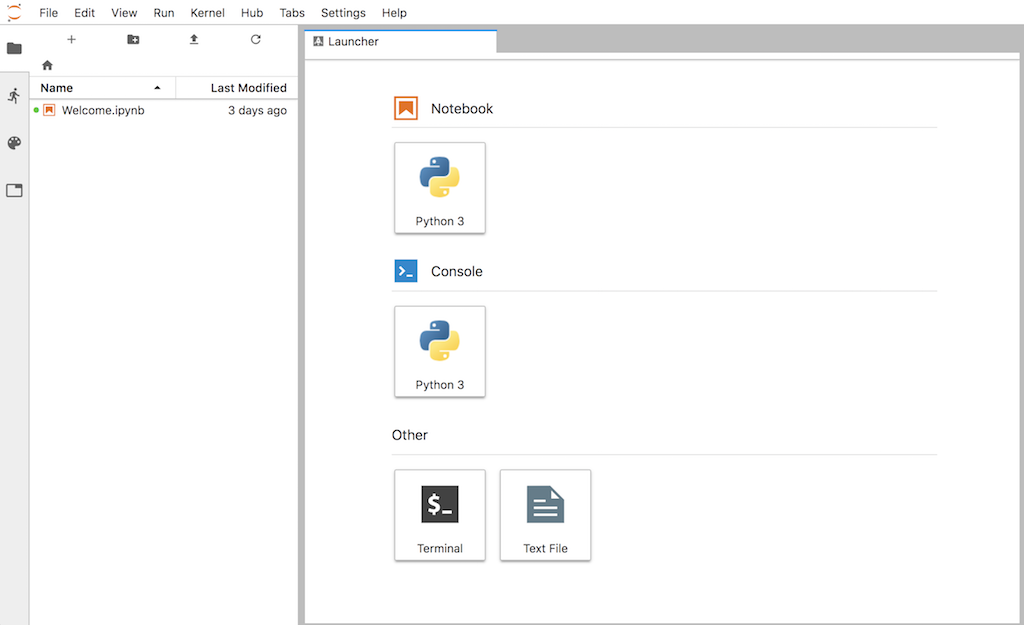Go to home directory breadcrumb icon

coord(47,65)
